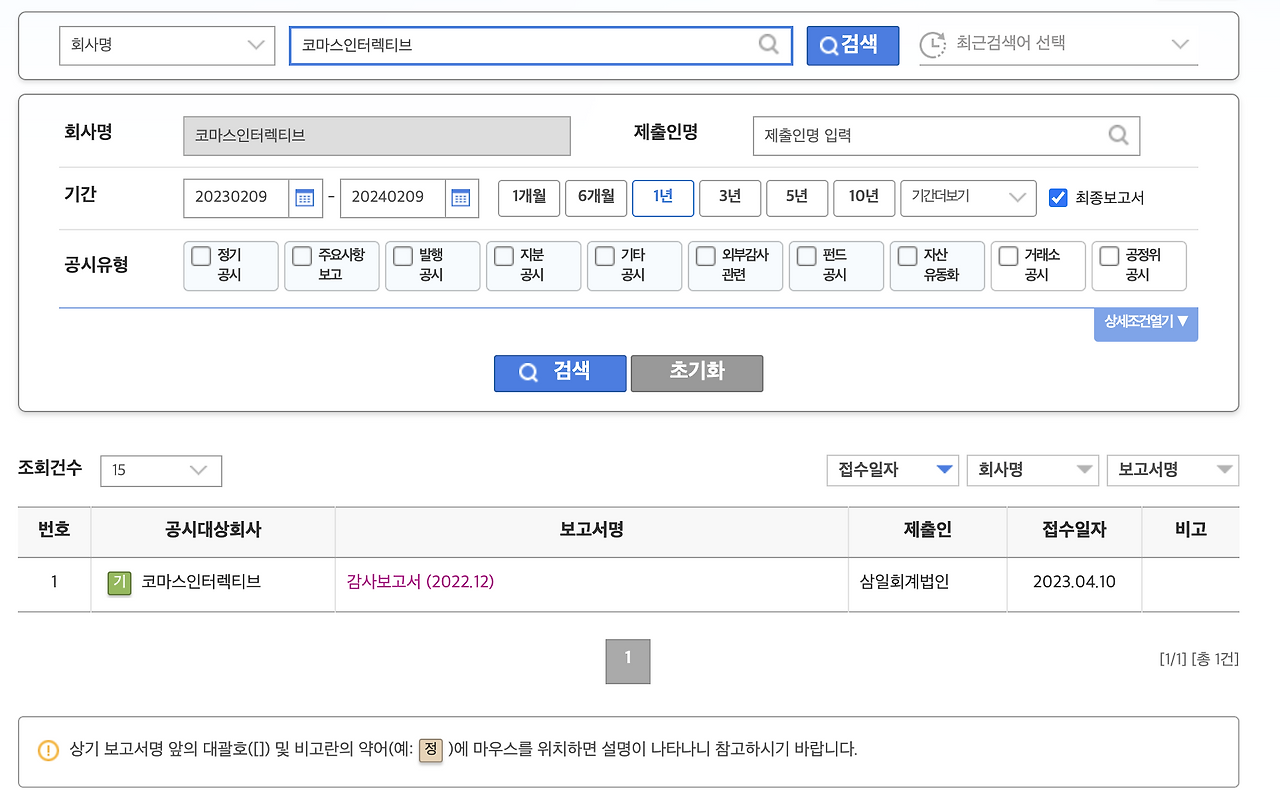Open the 기간더보기 period dropdown

coord(967,198)
